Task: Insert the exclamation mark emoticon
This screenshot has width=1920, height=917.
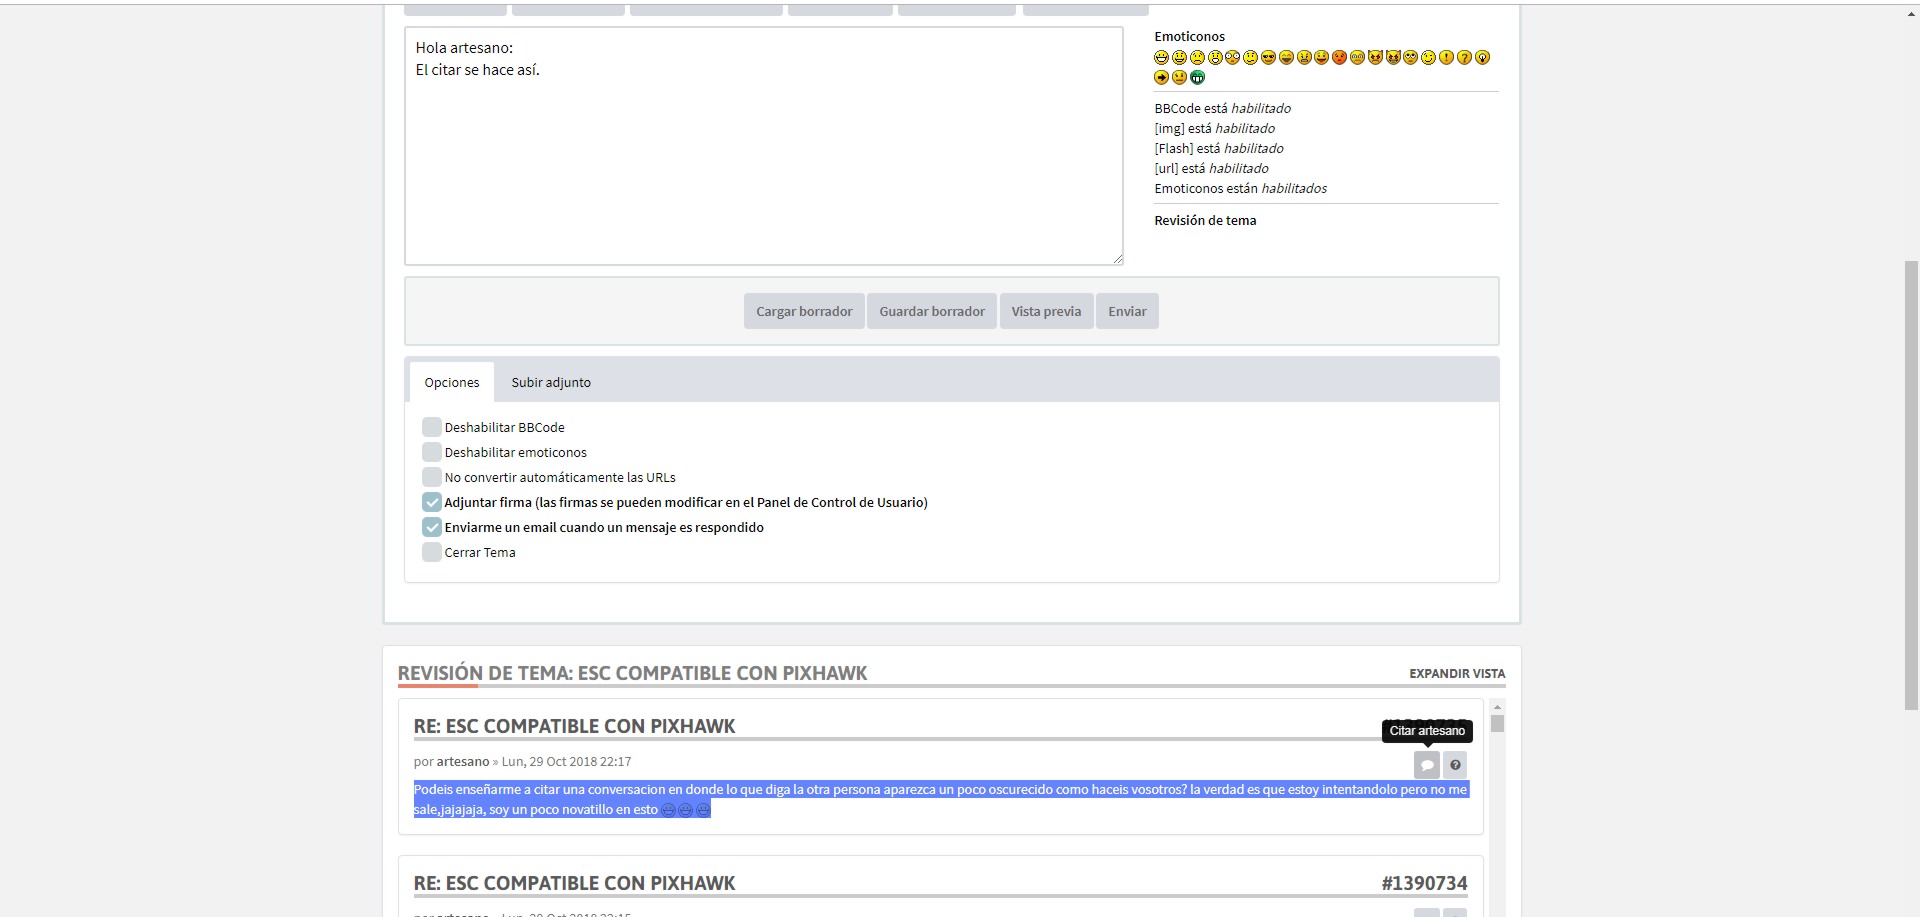Action: (1446, 58)
